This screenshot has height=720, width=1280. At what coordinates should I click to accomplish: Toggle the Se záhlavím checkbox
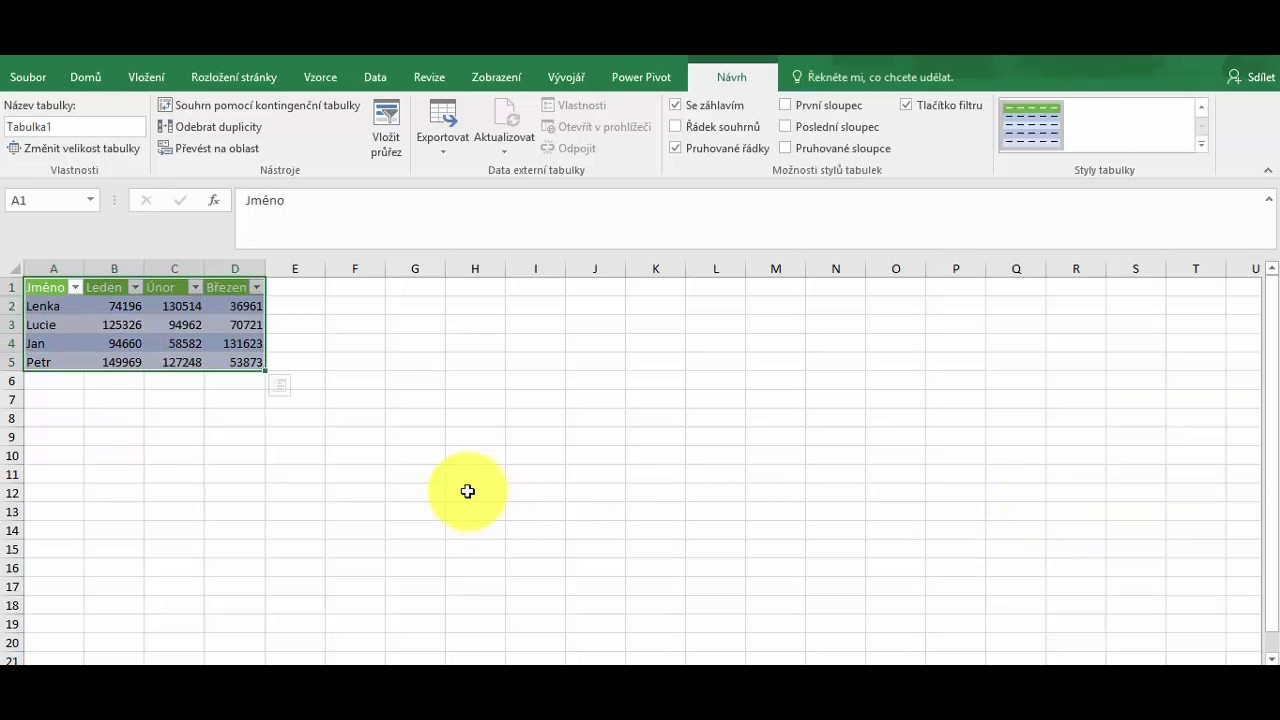coord(676,105)
